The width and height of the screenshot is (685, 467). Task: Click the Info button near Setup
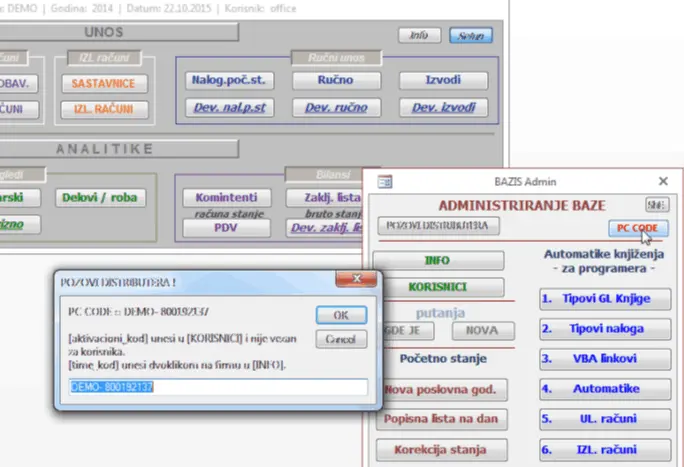(419, 35)
